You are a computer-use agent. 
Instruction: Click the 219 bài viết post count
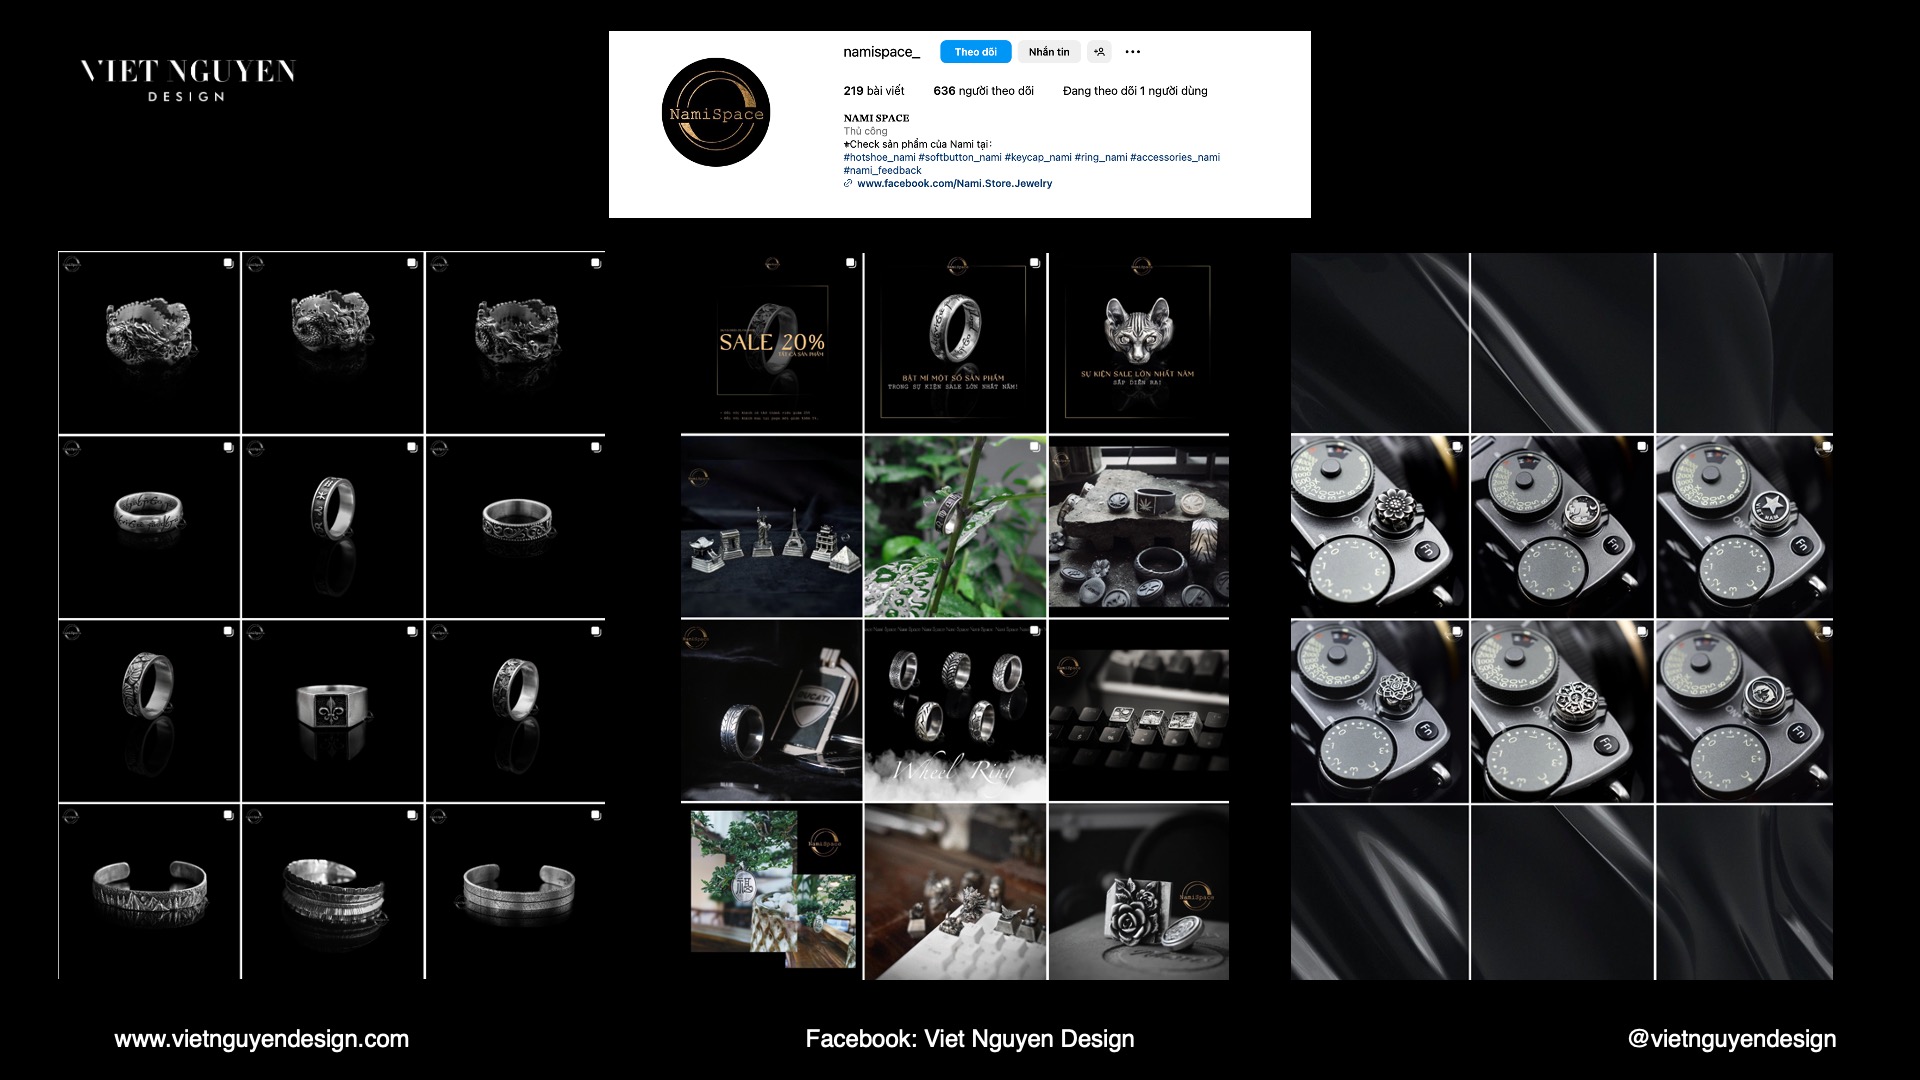[x=873, y=91]
